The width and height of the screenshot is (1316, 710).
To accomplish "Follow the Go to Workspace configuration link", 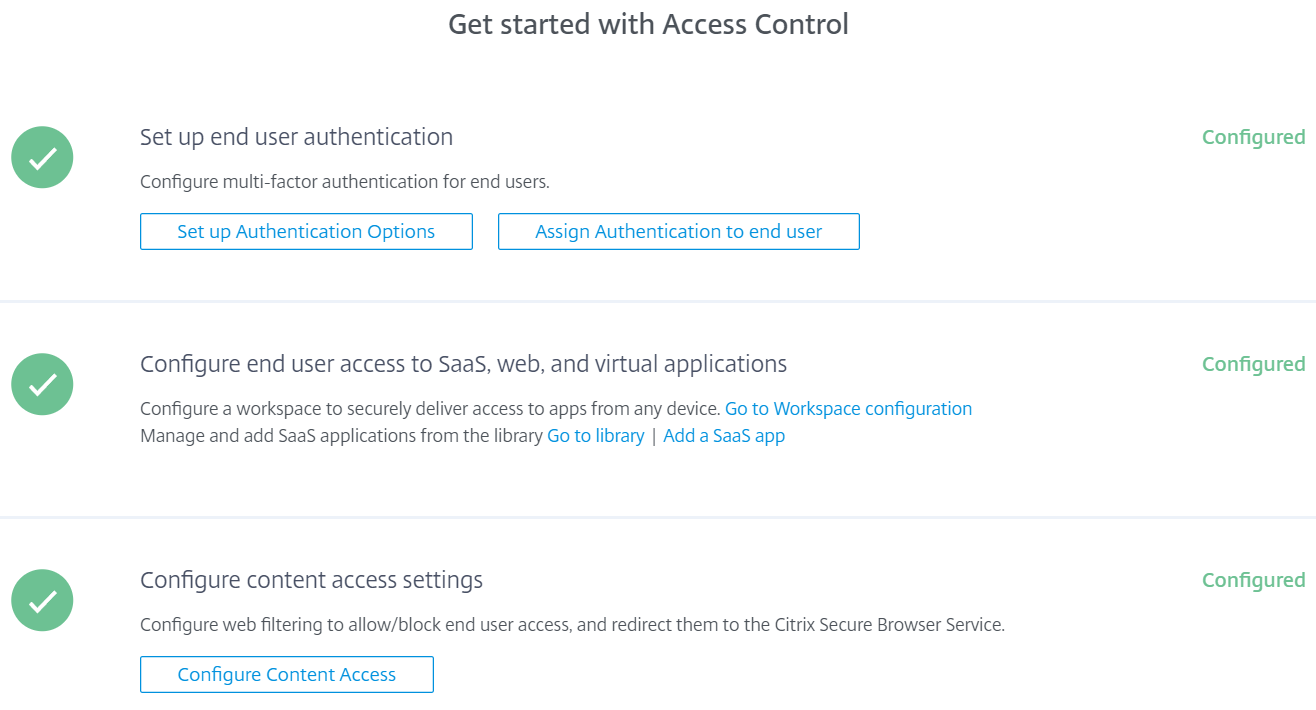I will [x=848, y=409].
